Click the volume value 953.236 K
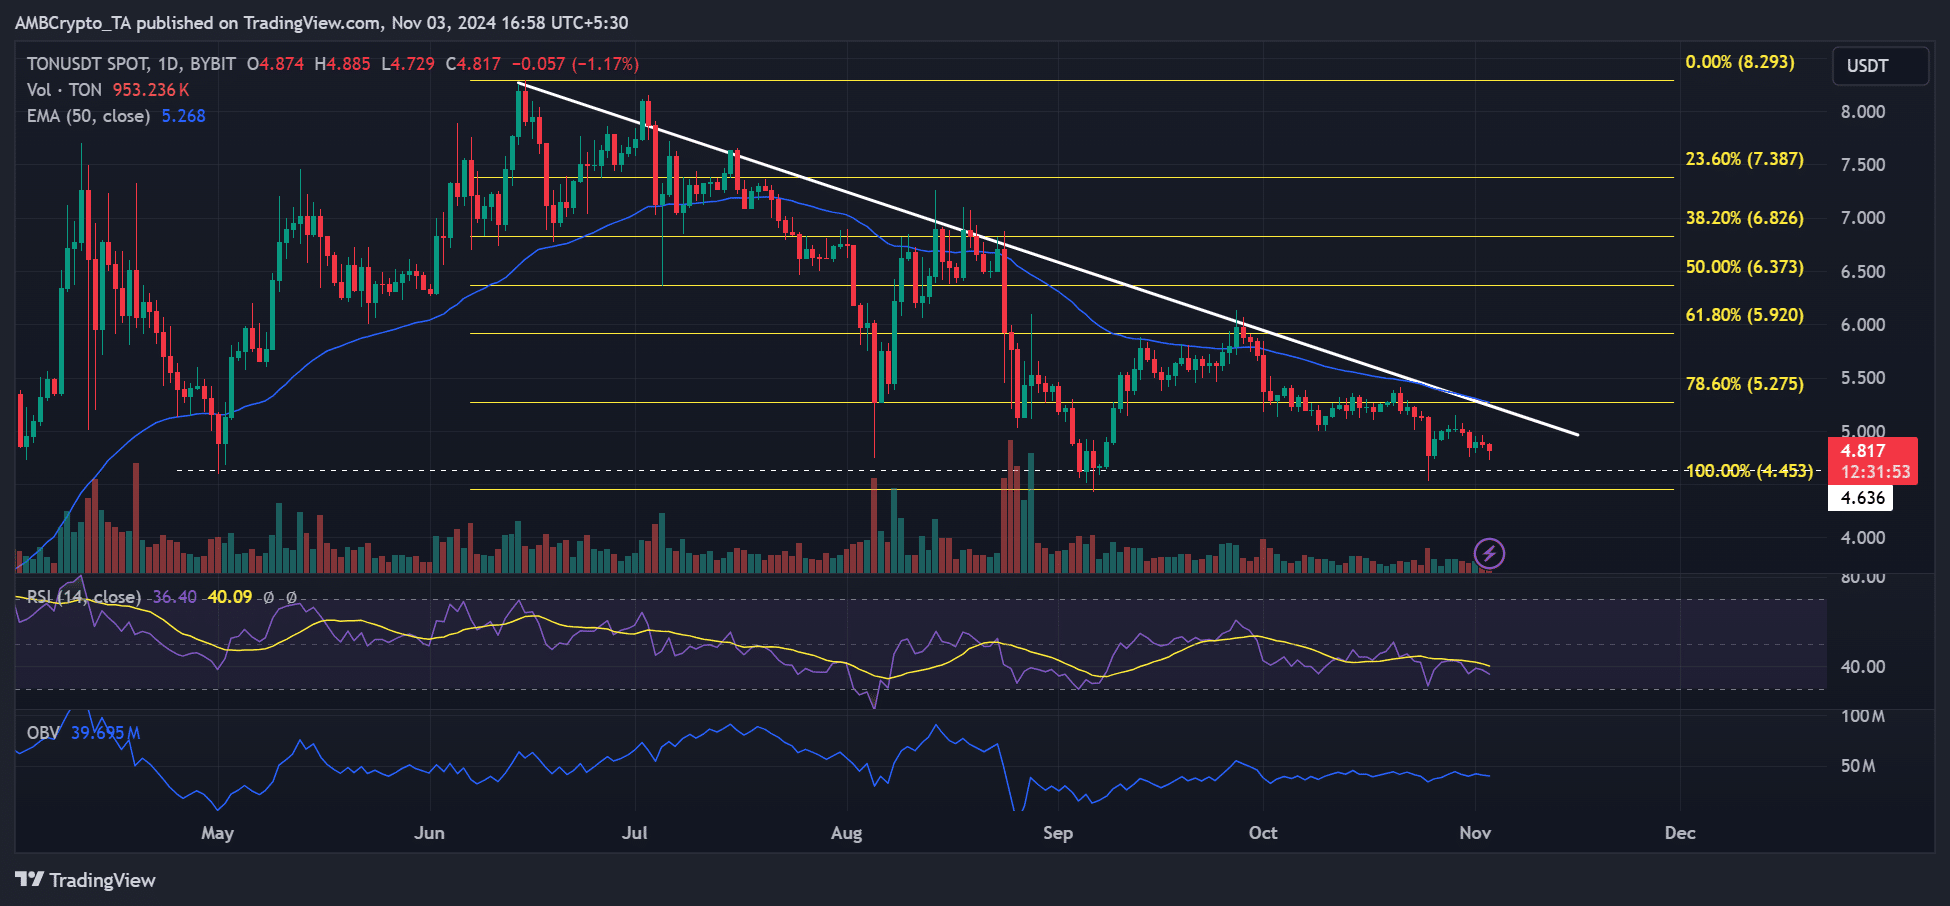 pyautogui.click(x=151, y=90)
